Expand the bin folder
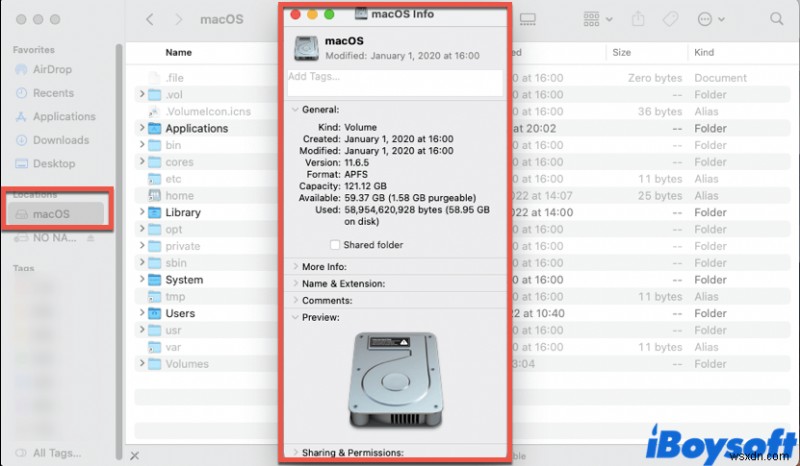Viewport: 800px width, 466px height. click(x=141, y=144)
